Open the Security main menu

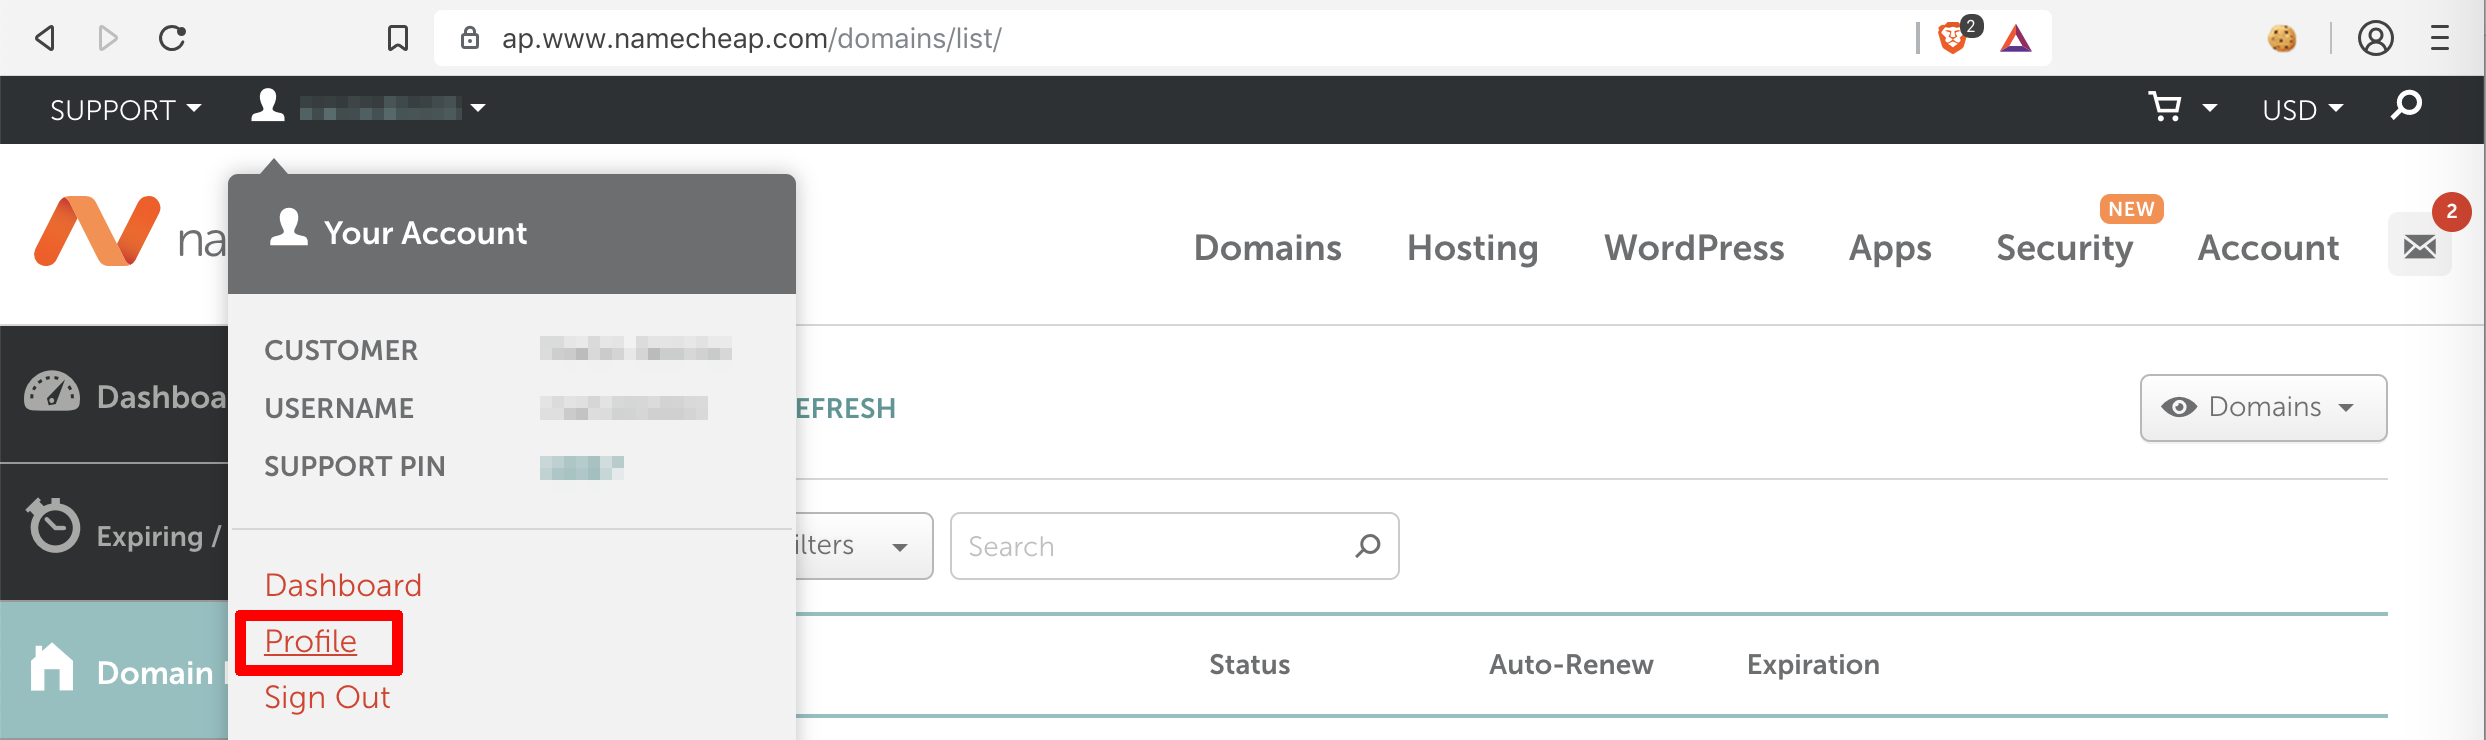2064,248
